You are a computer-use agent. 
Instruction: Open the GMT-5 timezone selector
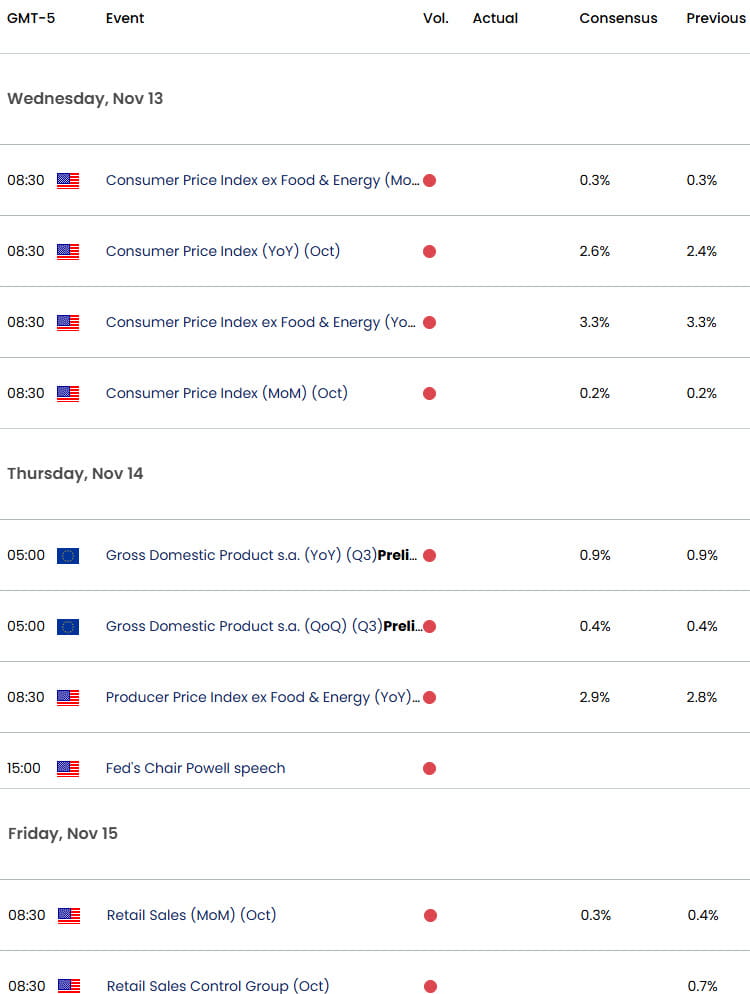pyautogui.click(x=32, y=18)
